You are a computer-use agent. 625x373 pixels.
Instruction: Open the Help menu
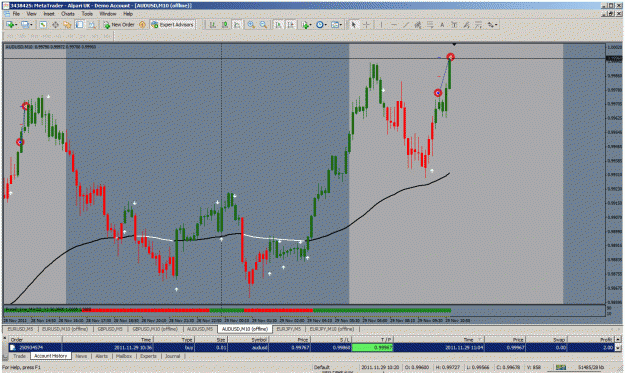pos(128,14)
